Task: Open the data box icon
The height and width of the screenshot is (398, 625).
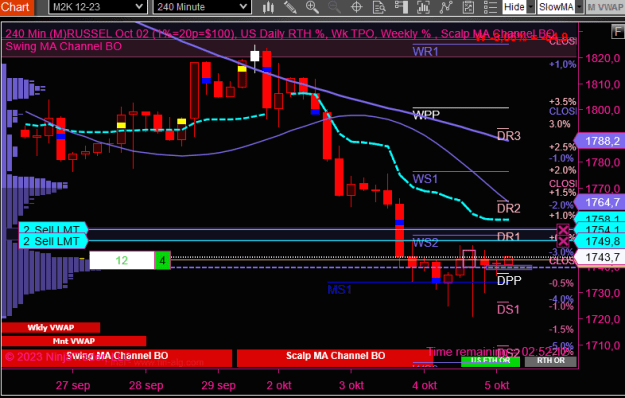Action: coord(379,7)
